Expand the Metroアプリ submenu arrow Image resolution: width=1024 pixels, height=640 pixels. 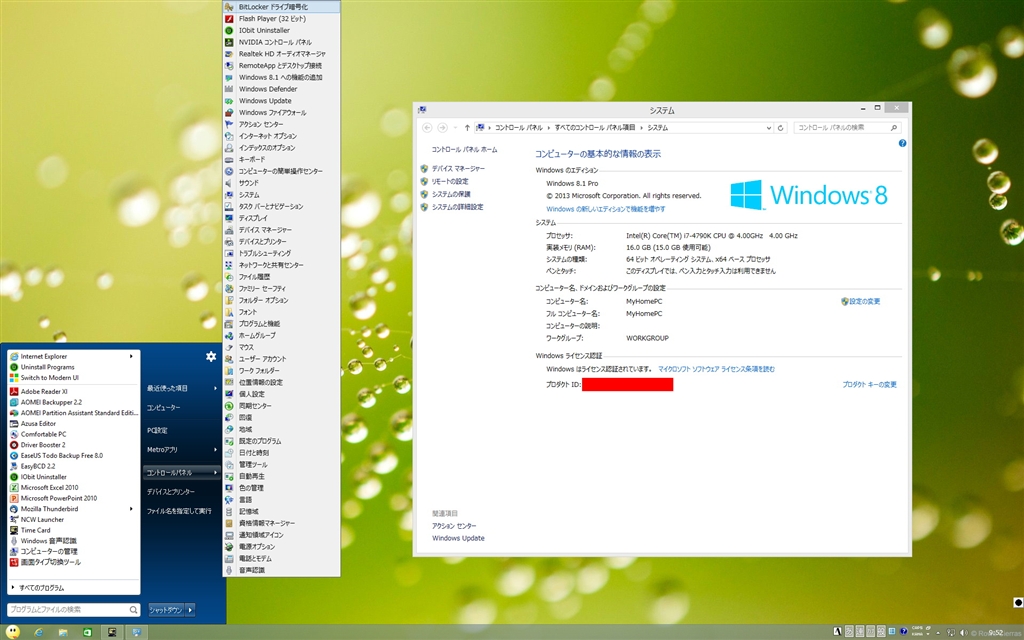click(x=216, y=450)
